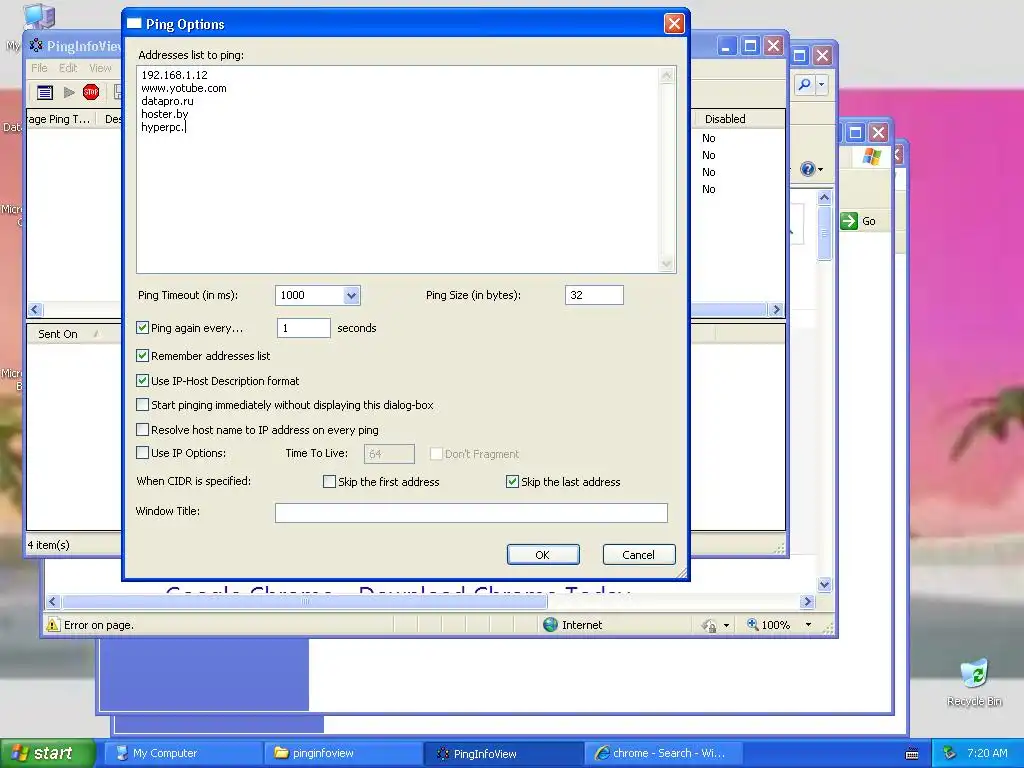This screenshot has height=768, width=1024.
Task: Close the Ping Options dialog with X
Action: [x=674, y=24]
